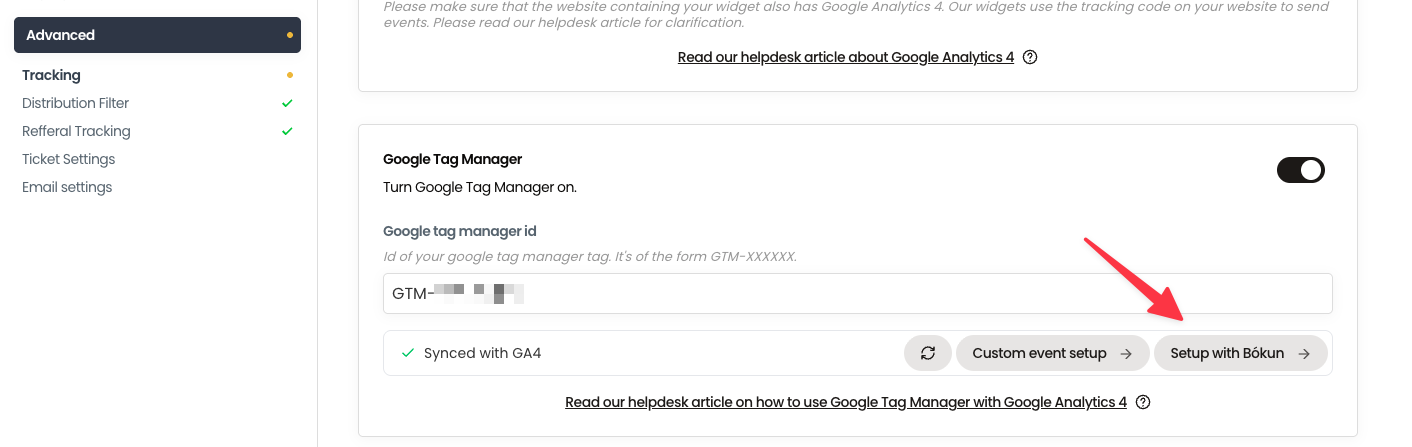Toggle Google Tag Manager switch off
This screenshot has width=1412, height=447.
coord(1301,170)
